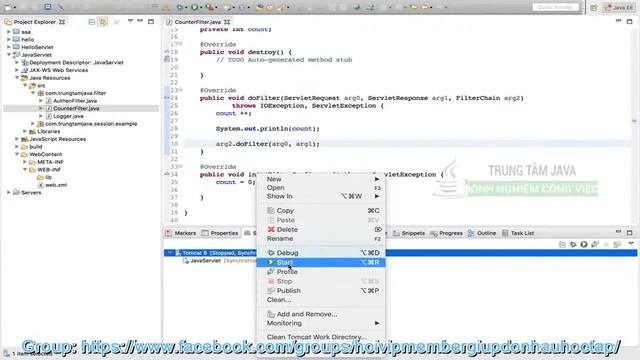Click the Task List tab icon
The width and height of the screenshot is (640, 360).
pos(505,233)
